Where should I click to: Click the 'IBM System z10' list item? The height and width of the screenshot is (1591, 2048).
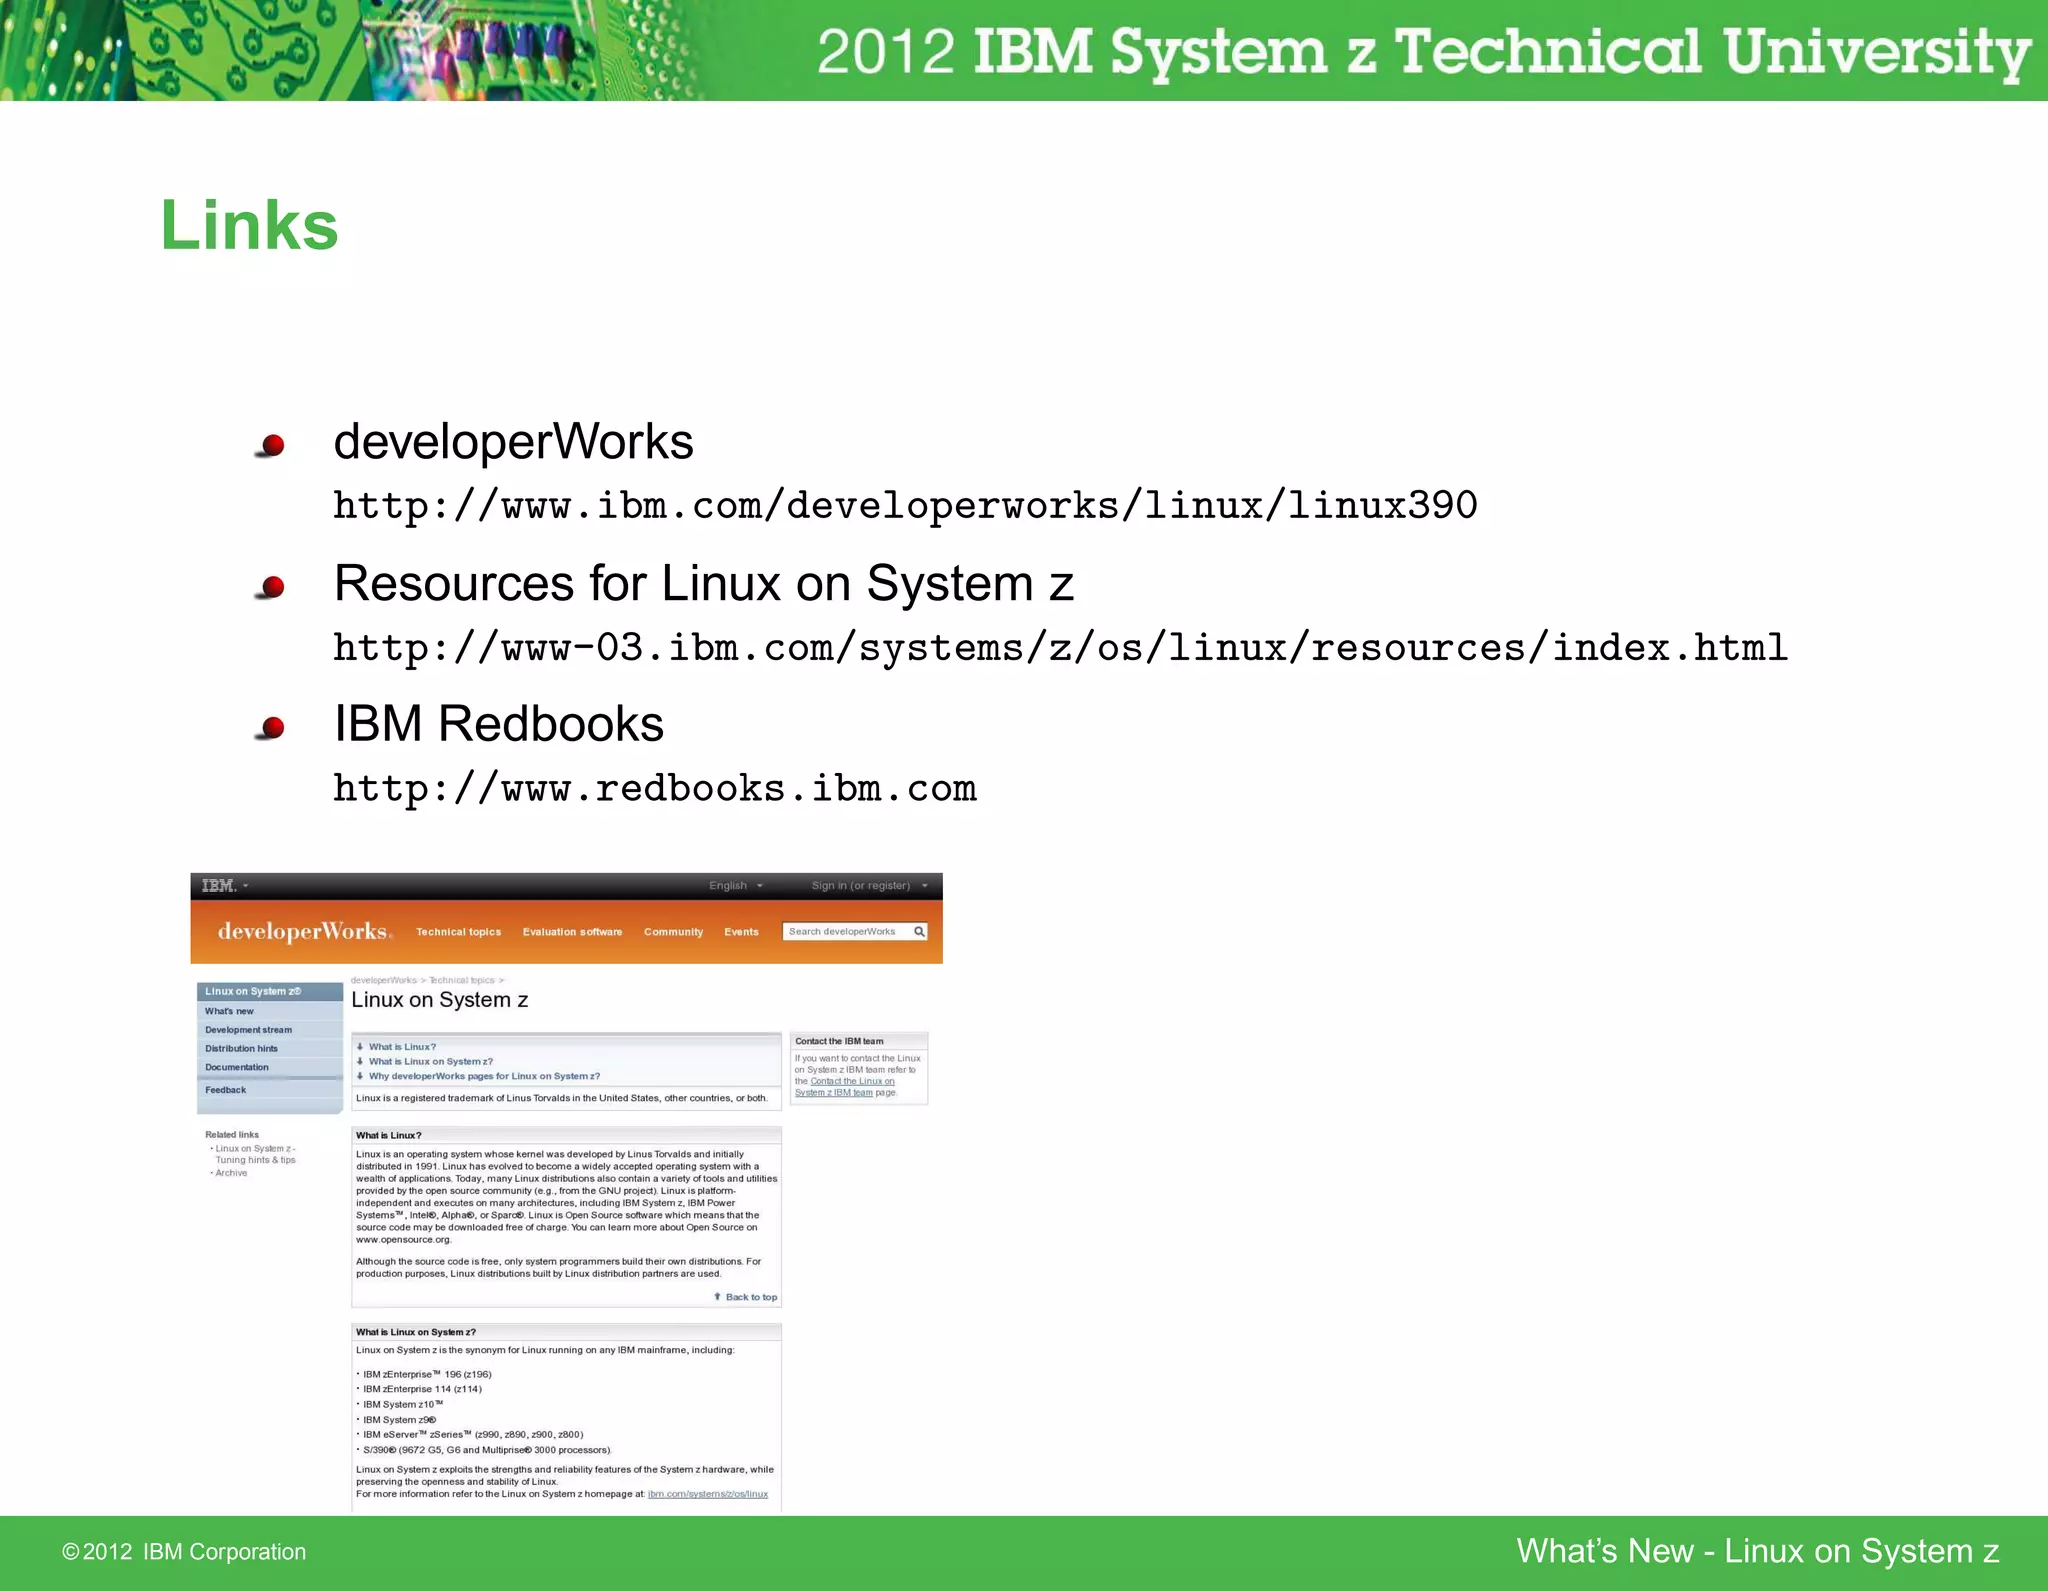[402, 1404]
